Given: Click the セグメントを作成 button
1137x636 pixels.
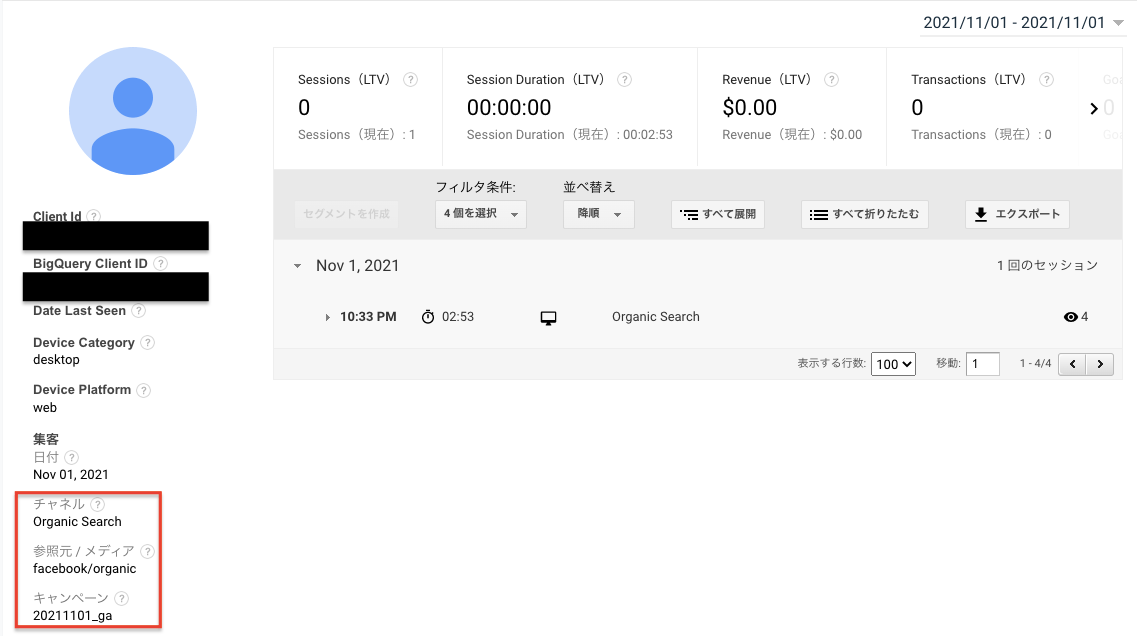Looking at the screenshot, I should click(x=347, y=214).
